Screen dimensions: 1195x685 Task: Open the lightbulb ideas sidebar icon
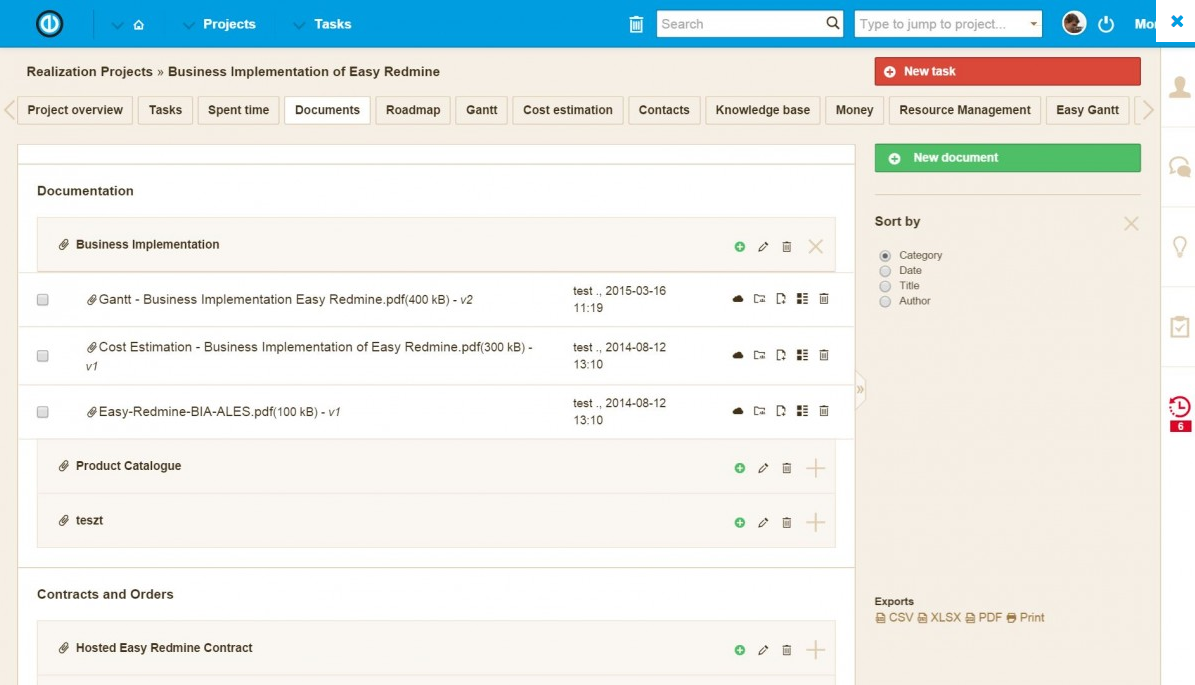tap(1180, 246)
